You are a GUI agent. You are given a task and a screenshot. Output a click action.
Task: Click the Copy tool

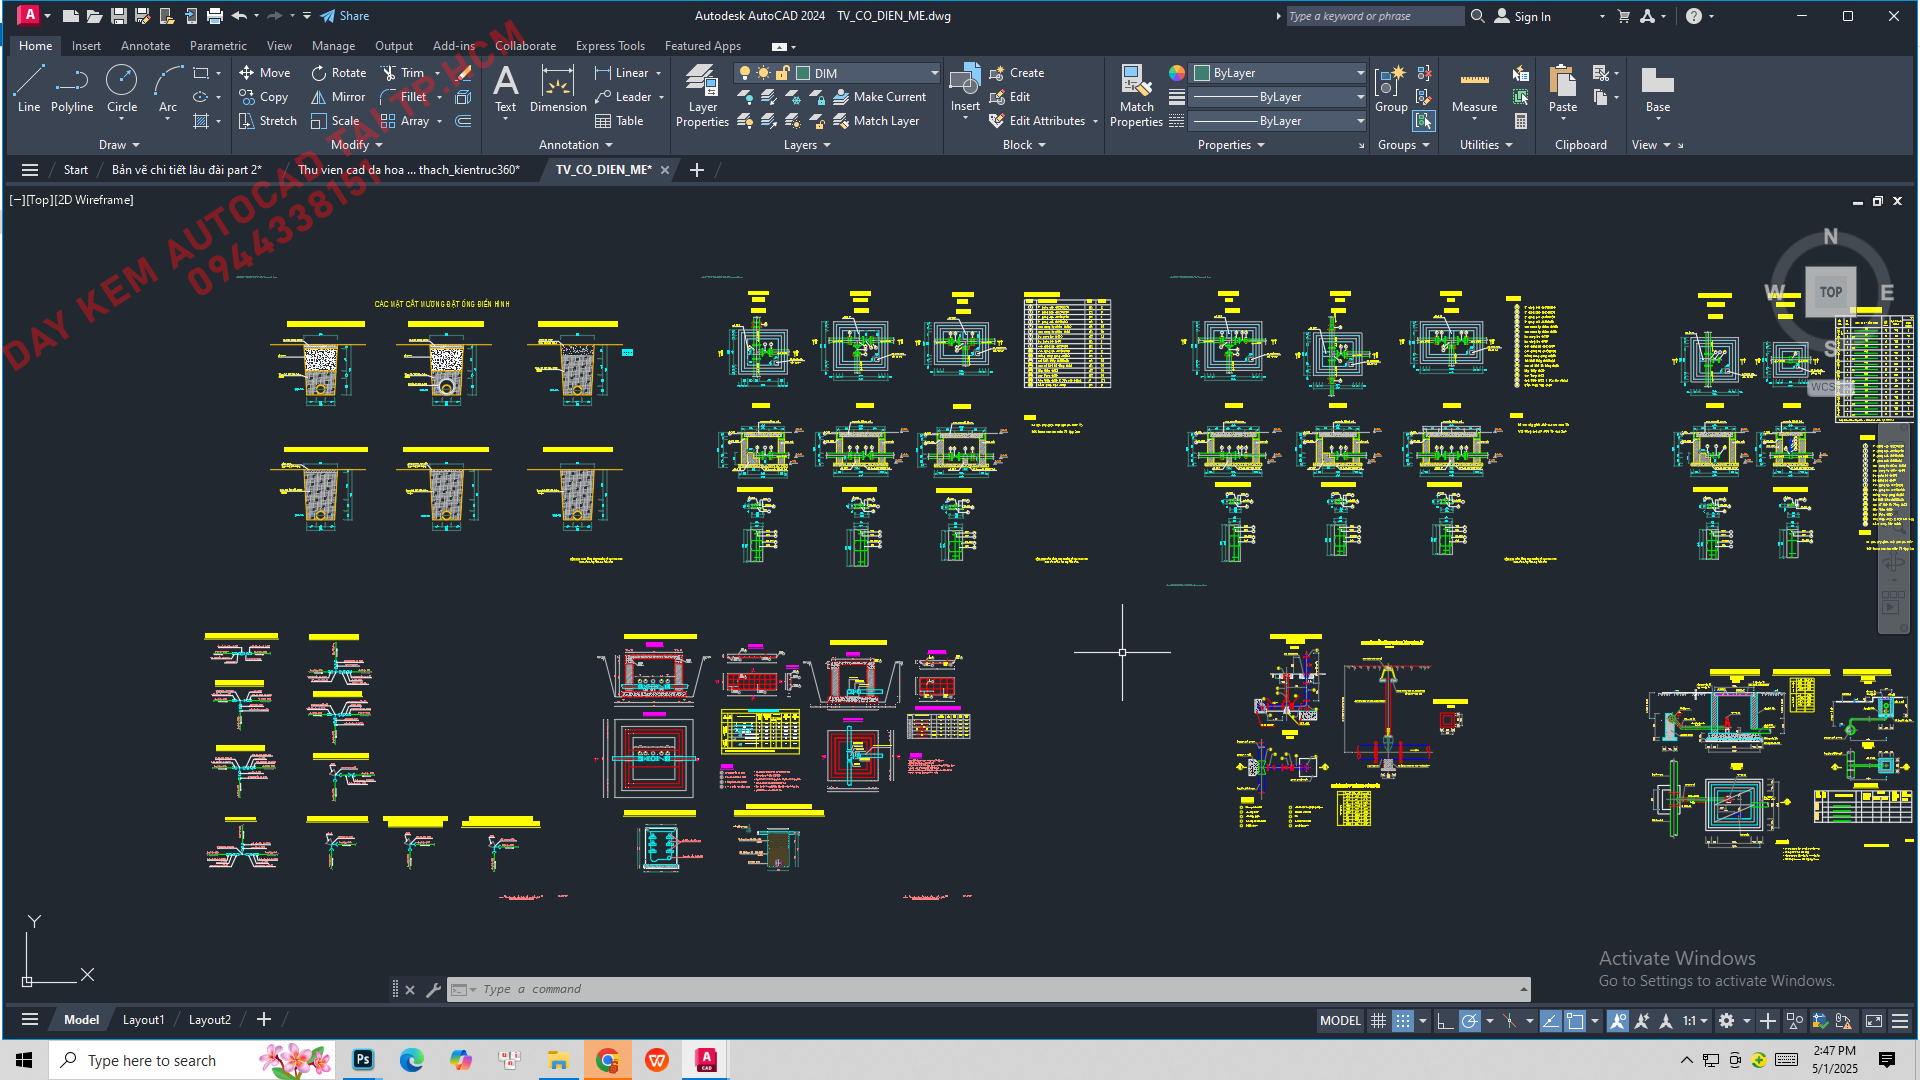pyautogui.click(x=264, y=97)
